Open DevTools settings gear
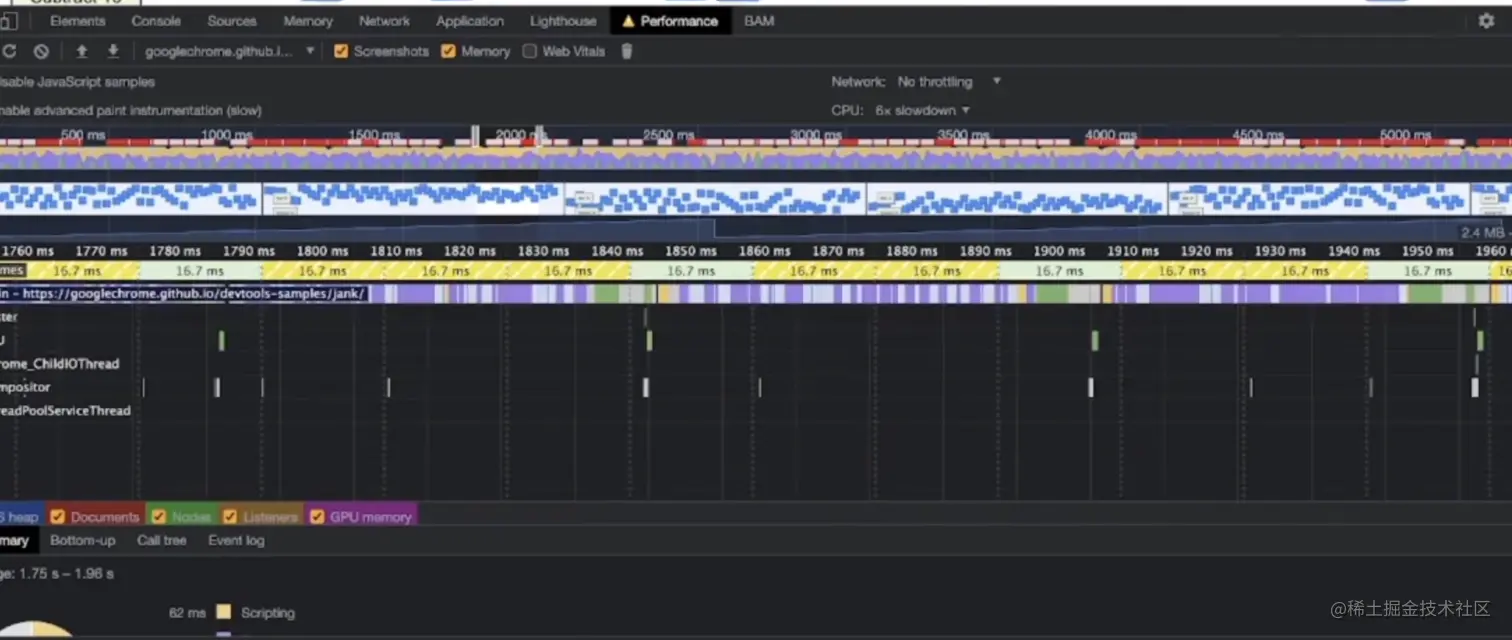Viewport: 1512px width, 640px height. 1486,21
